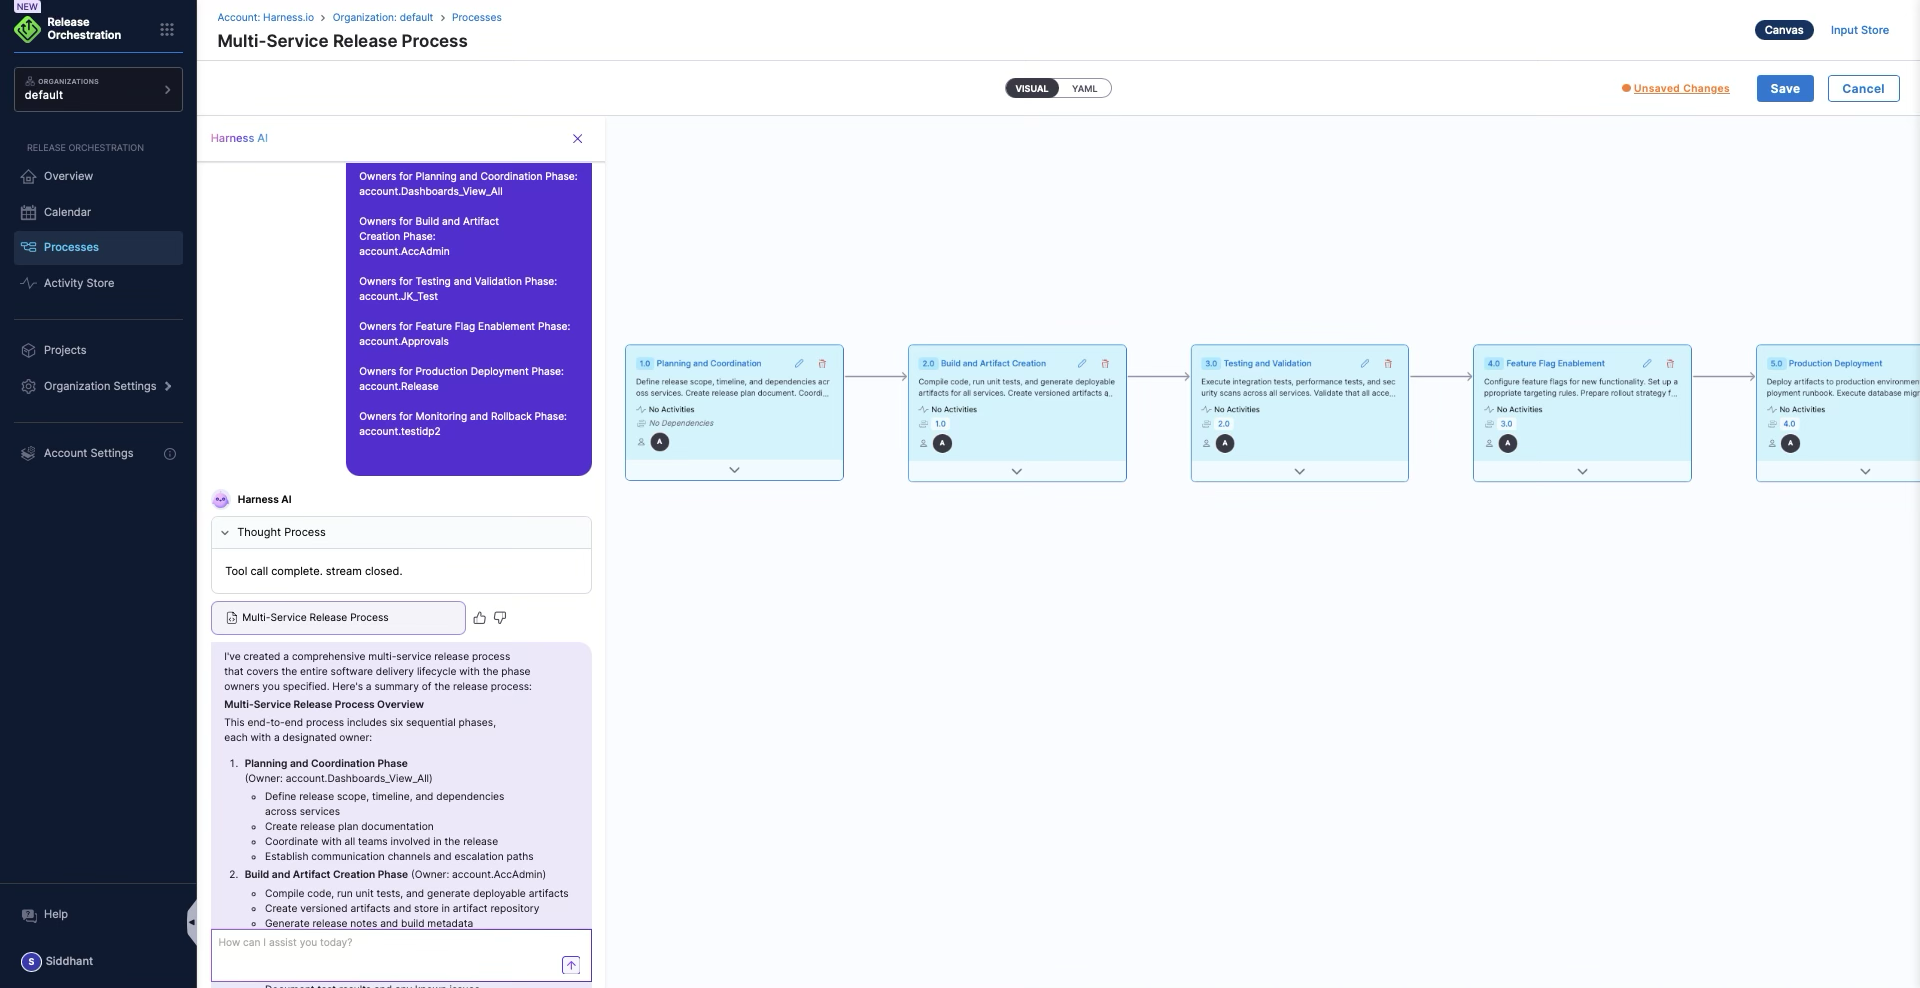Give thumbs down to AI response

point(500,618)
